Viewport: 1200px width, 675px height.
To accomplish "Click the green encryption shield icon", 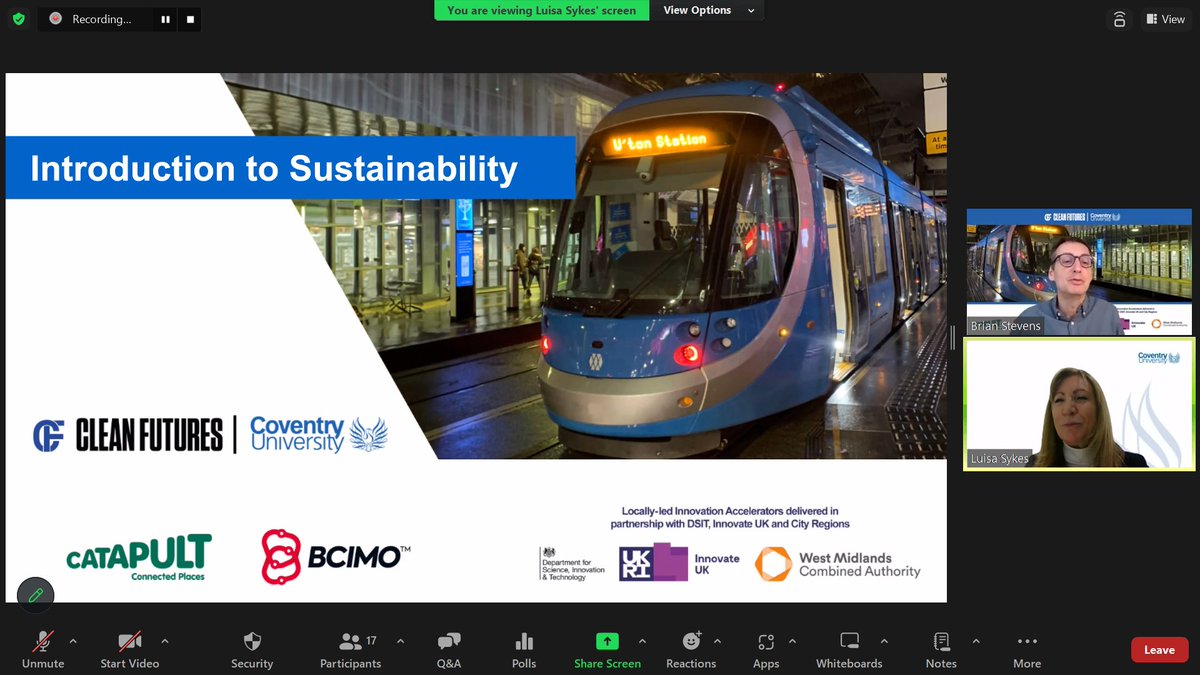I will [x=18, y=18].
